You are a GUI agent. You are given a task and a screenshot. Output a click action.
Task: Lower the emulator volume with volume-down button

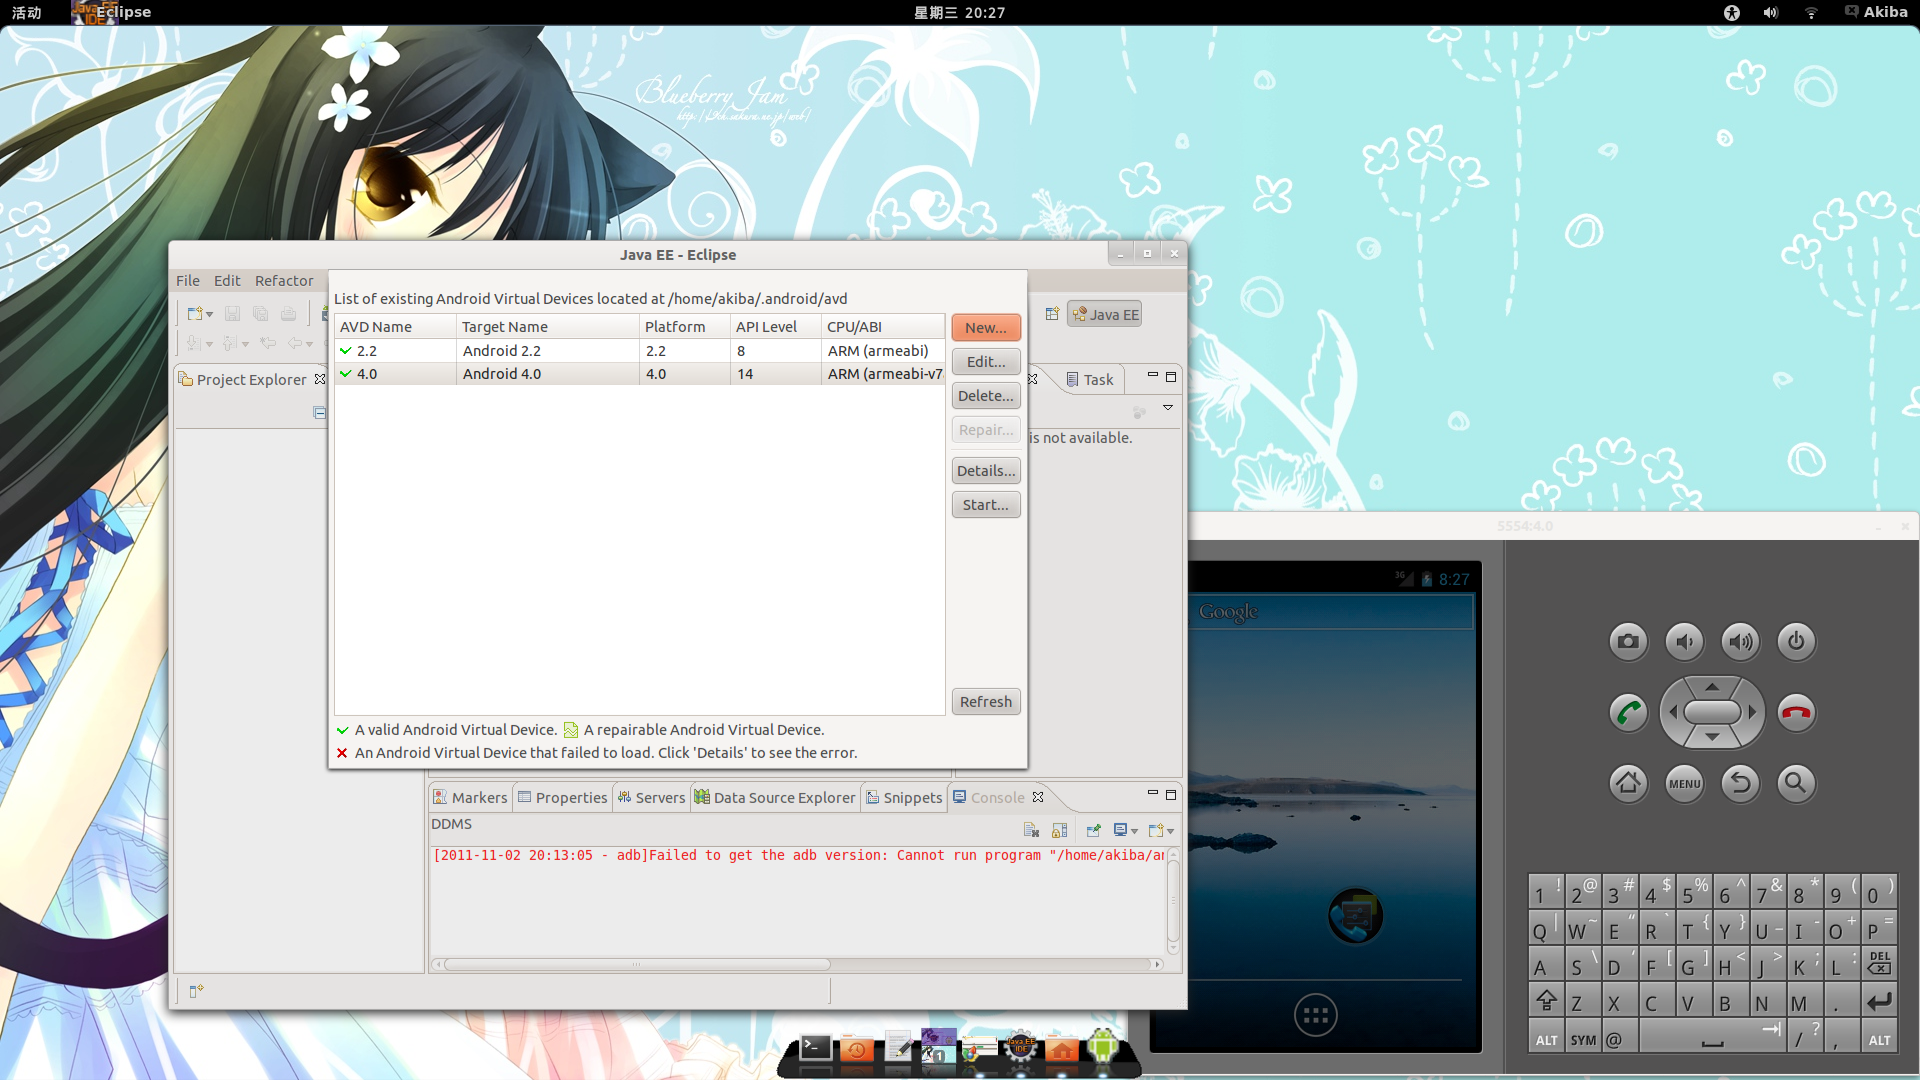(1684, 642)
